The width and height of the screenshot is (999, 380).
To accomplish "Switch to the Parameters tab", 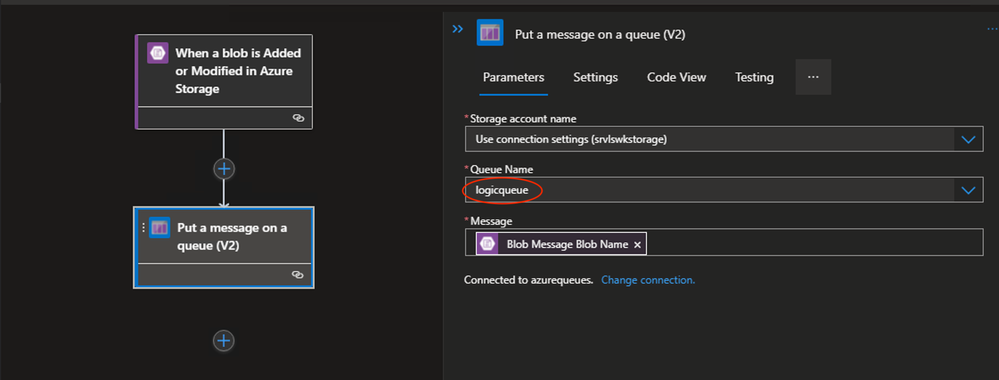I will coord(514,77).
